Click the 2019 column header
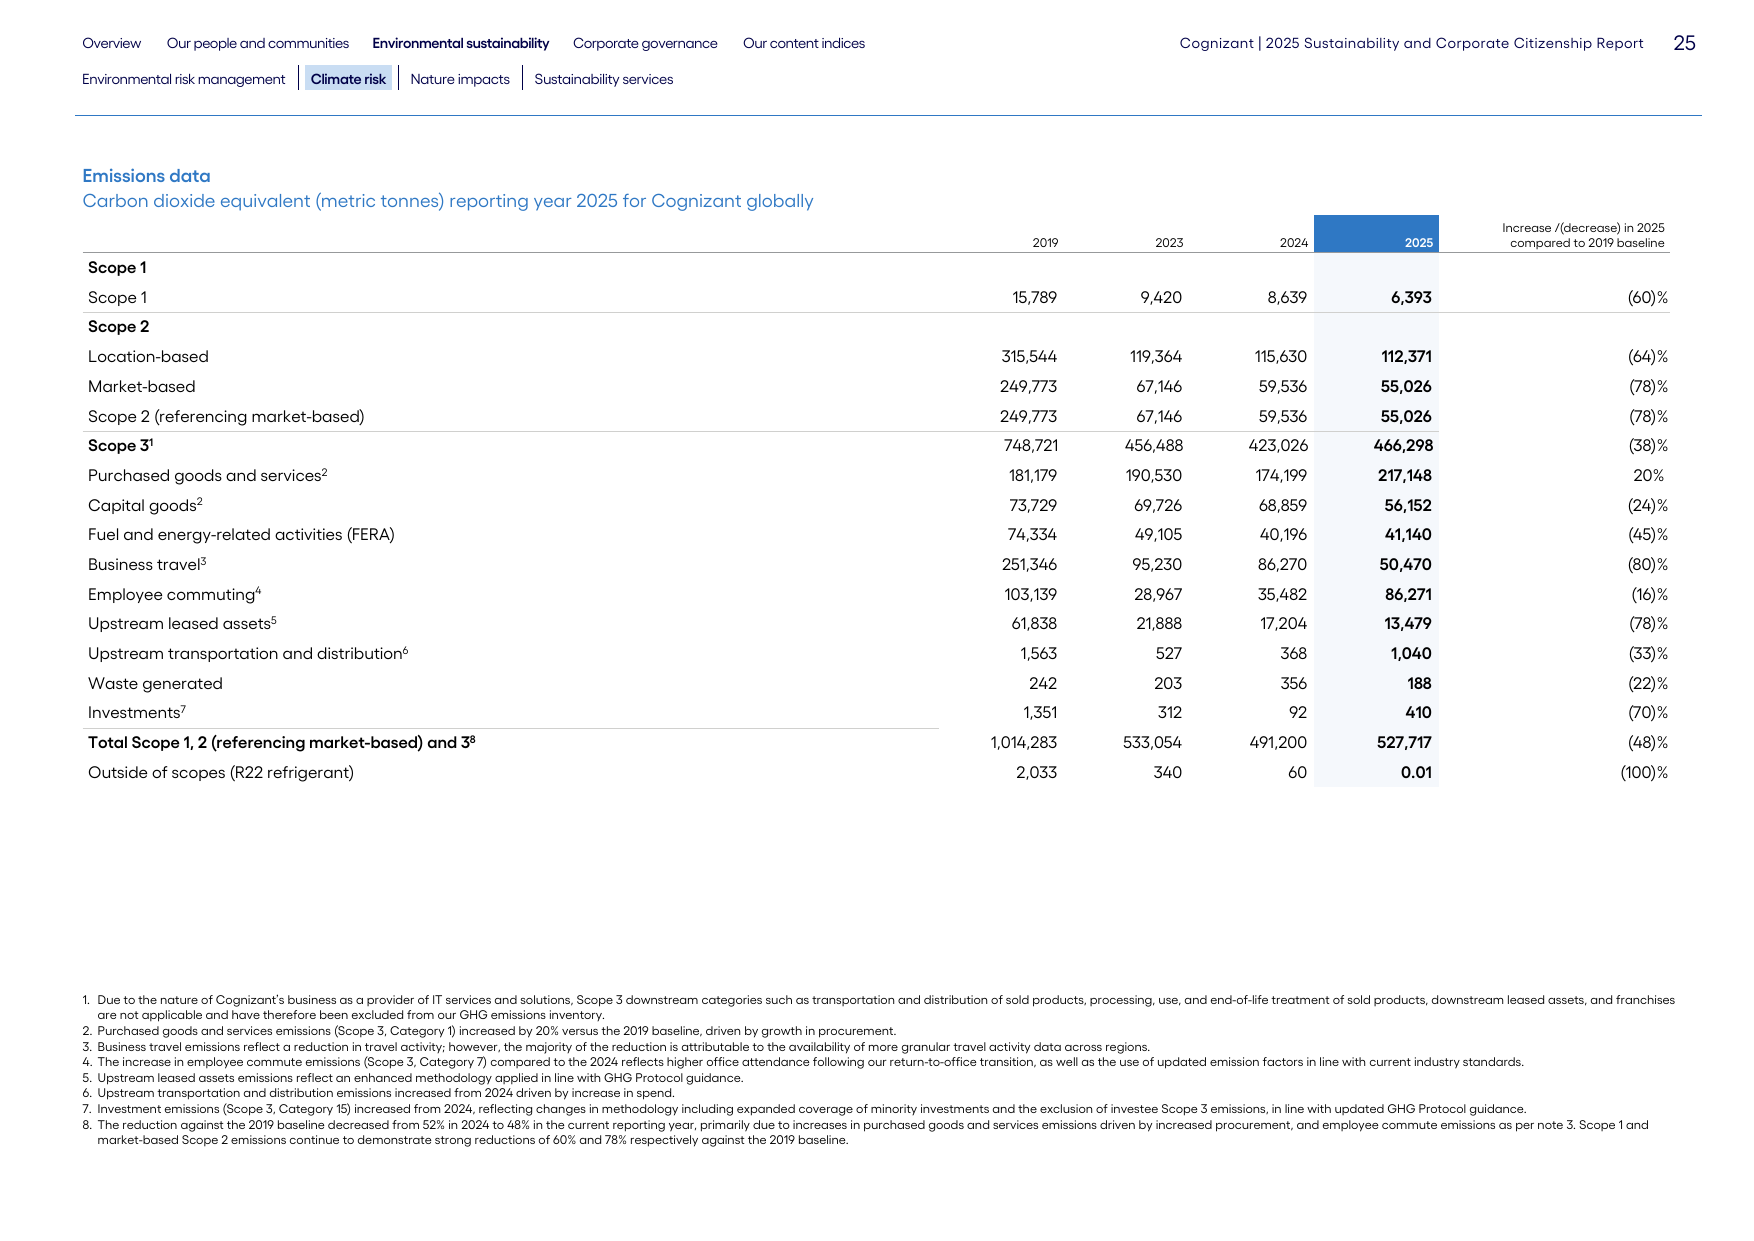This screenshot has width=1754, height=1241. (x=1045, y=243)
